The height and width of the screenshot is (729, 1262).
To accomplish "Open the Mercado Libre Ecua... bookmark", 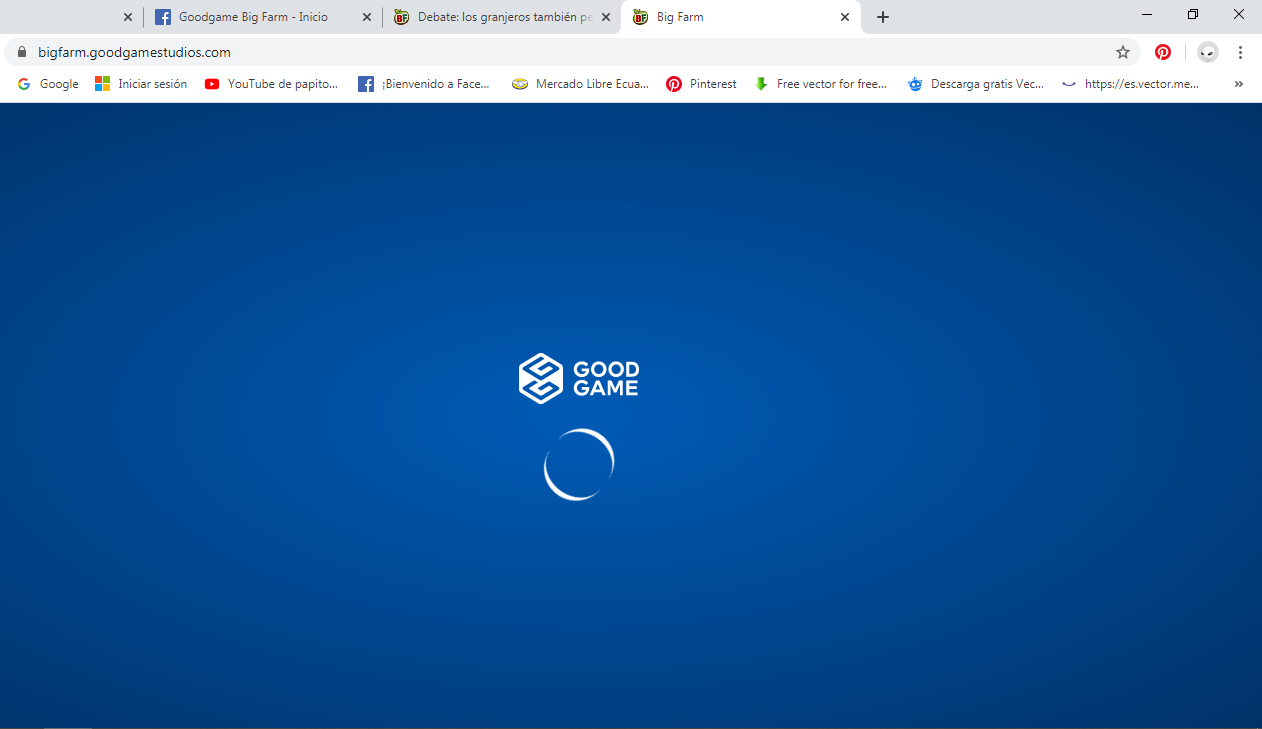I will pyautogui.click(x=580, y=84).
